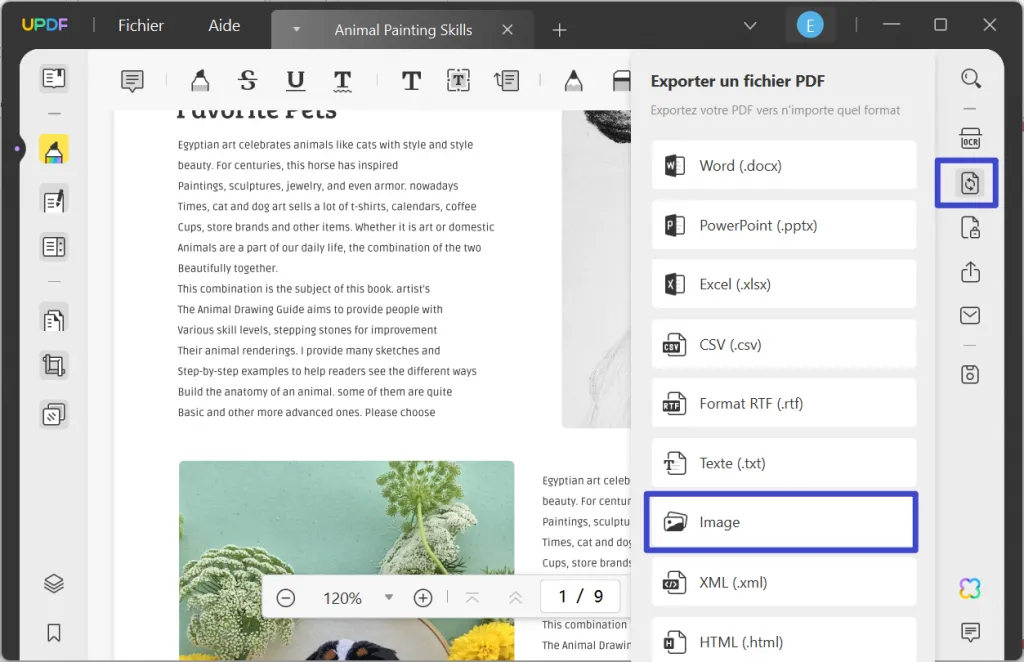Select the Text comment tool
The image size is (1024, 662).
(411, 80)
